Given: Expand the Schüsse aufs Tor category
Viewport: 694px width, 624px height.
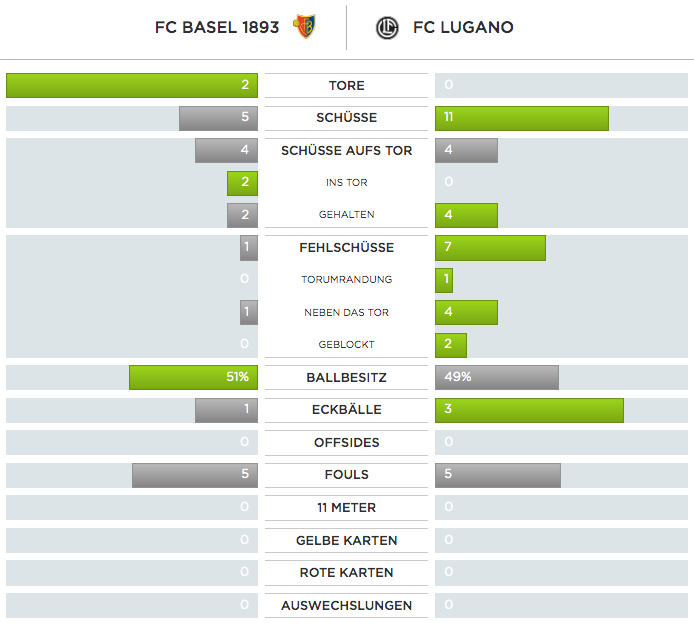Looking at the screenshot, I should click(x=346, y=151).
